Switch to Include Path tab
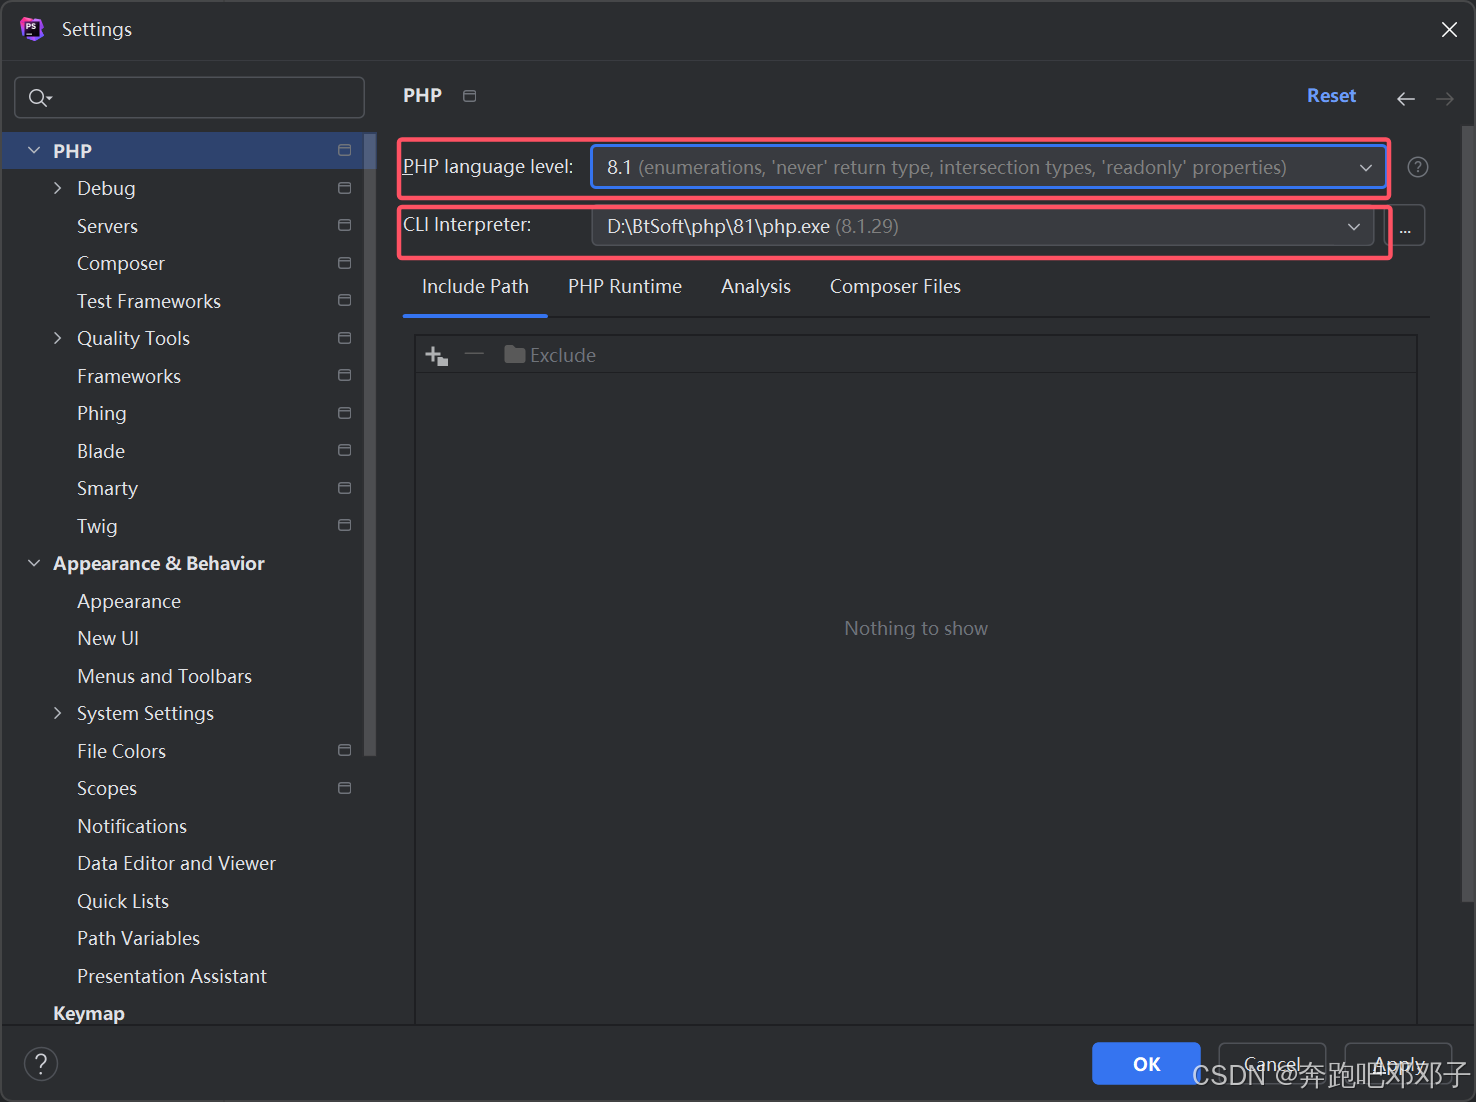 coord(475,287)
